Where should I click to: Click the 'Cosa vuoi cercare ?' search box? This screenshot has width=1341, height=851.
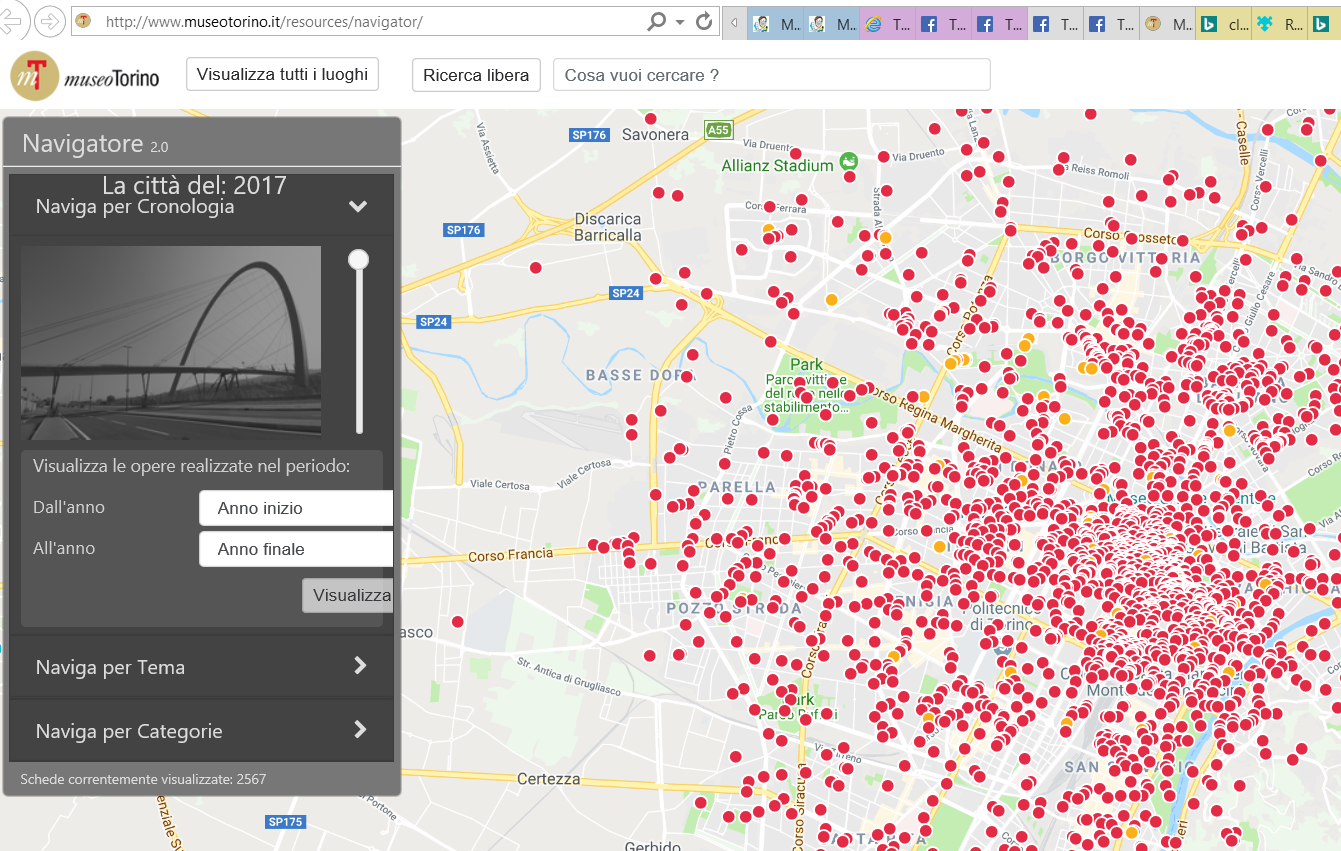click(x=770, y=75)
